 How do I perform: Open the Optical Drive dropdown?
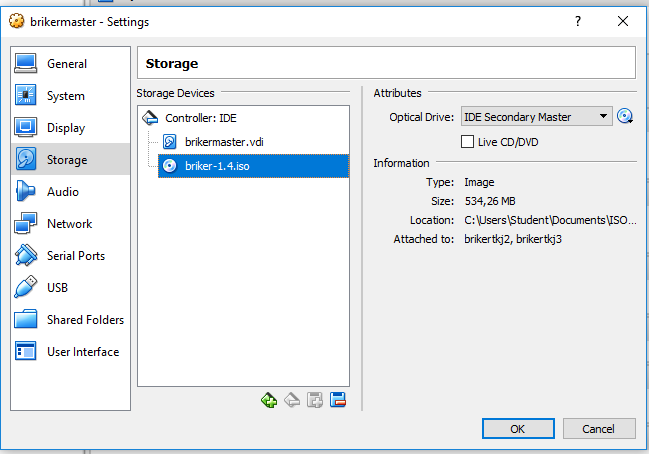tap(537, 117)
